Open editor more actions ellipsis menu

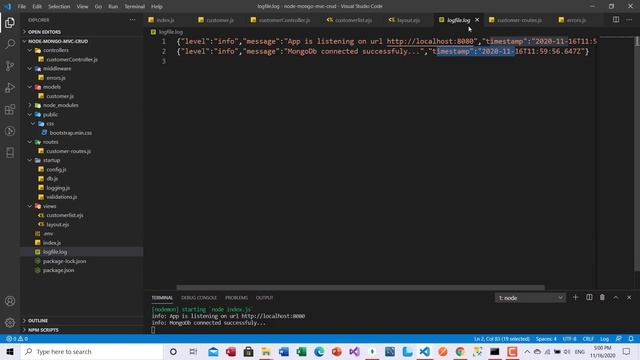[629, 20]
